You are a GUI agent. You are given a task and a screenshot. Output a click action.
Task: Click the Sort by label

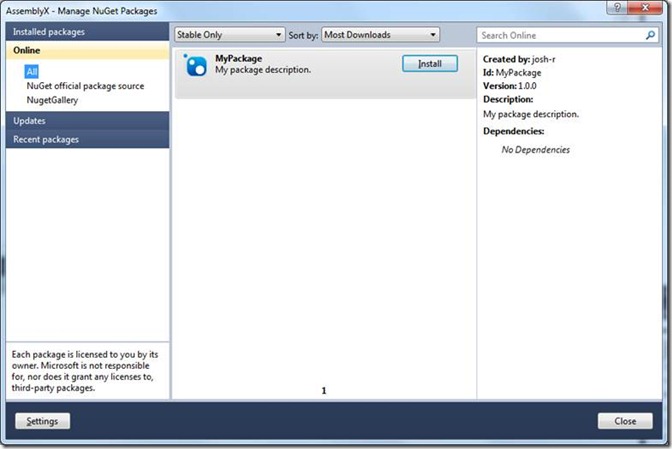(303, 36)
